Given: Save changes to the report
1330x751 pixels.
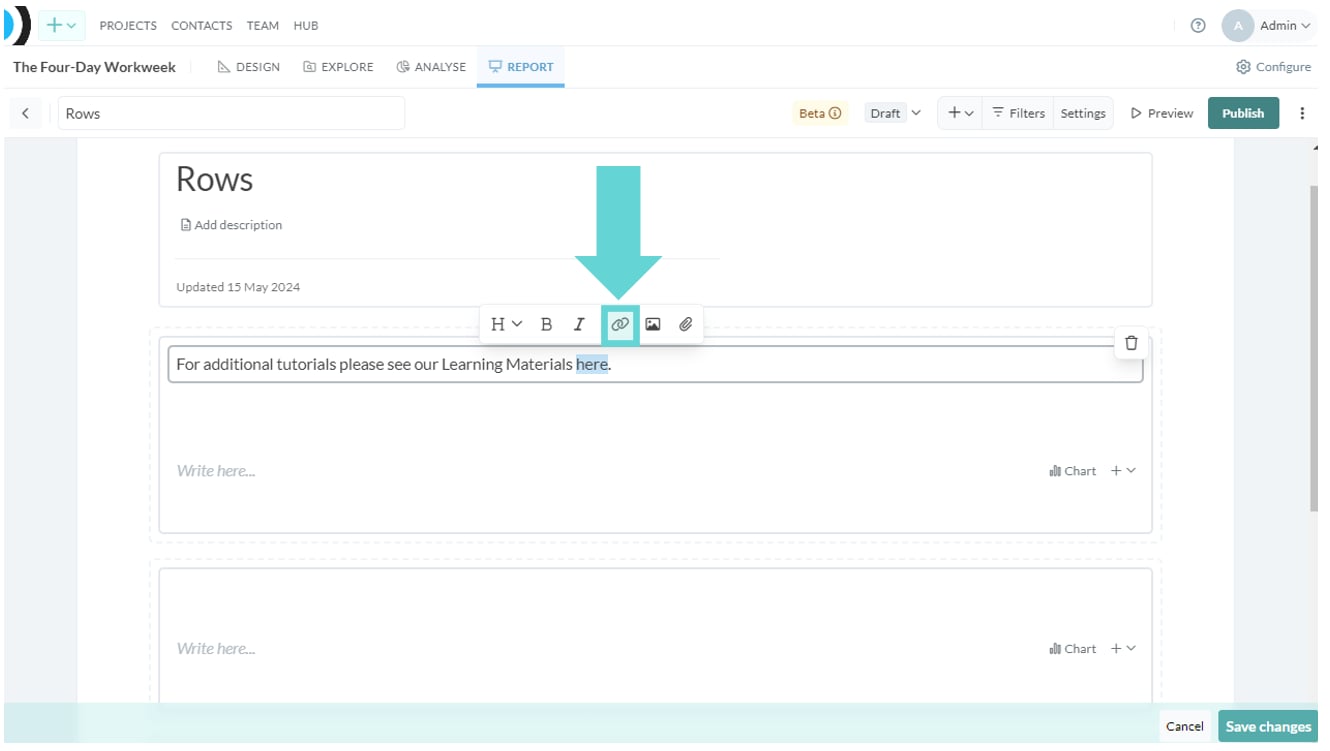Looking at the screenshot, I should click(1268, 727).
